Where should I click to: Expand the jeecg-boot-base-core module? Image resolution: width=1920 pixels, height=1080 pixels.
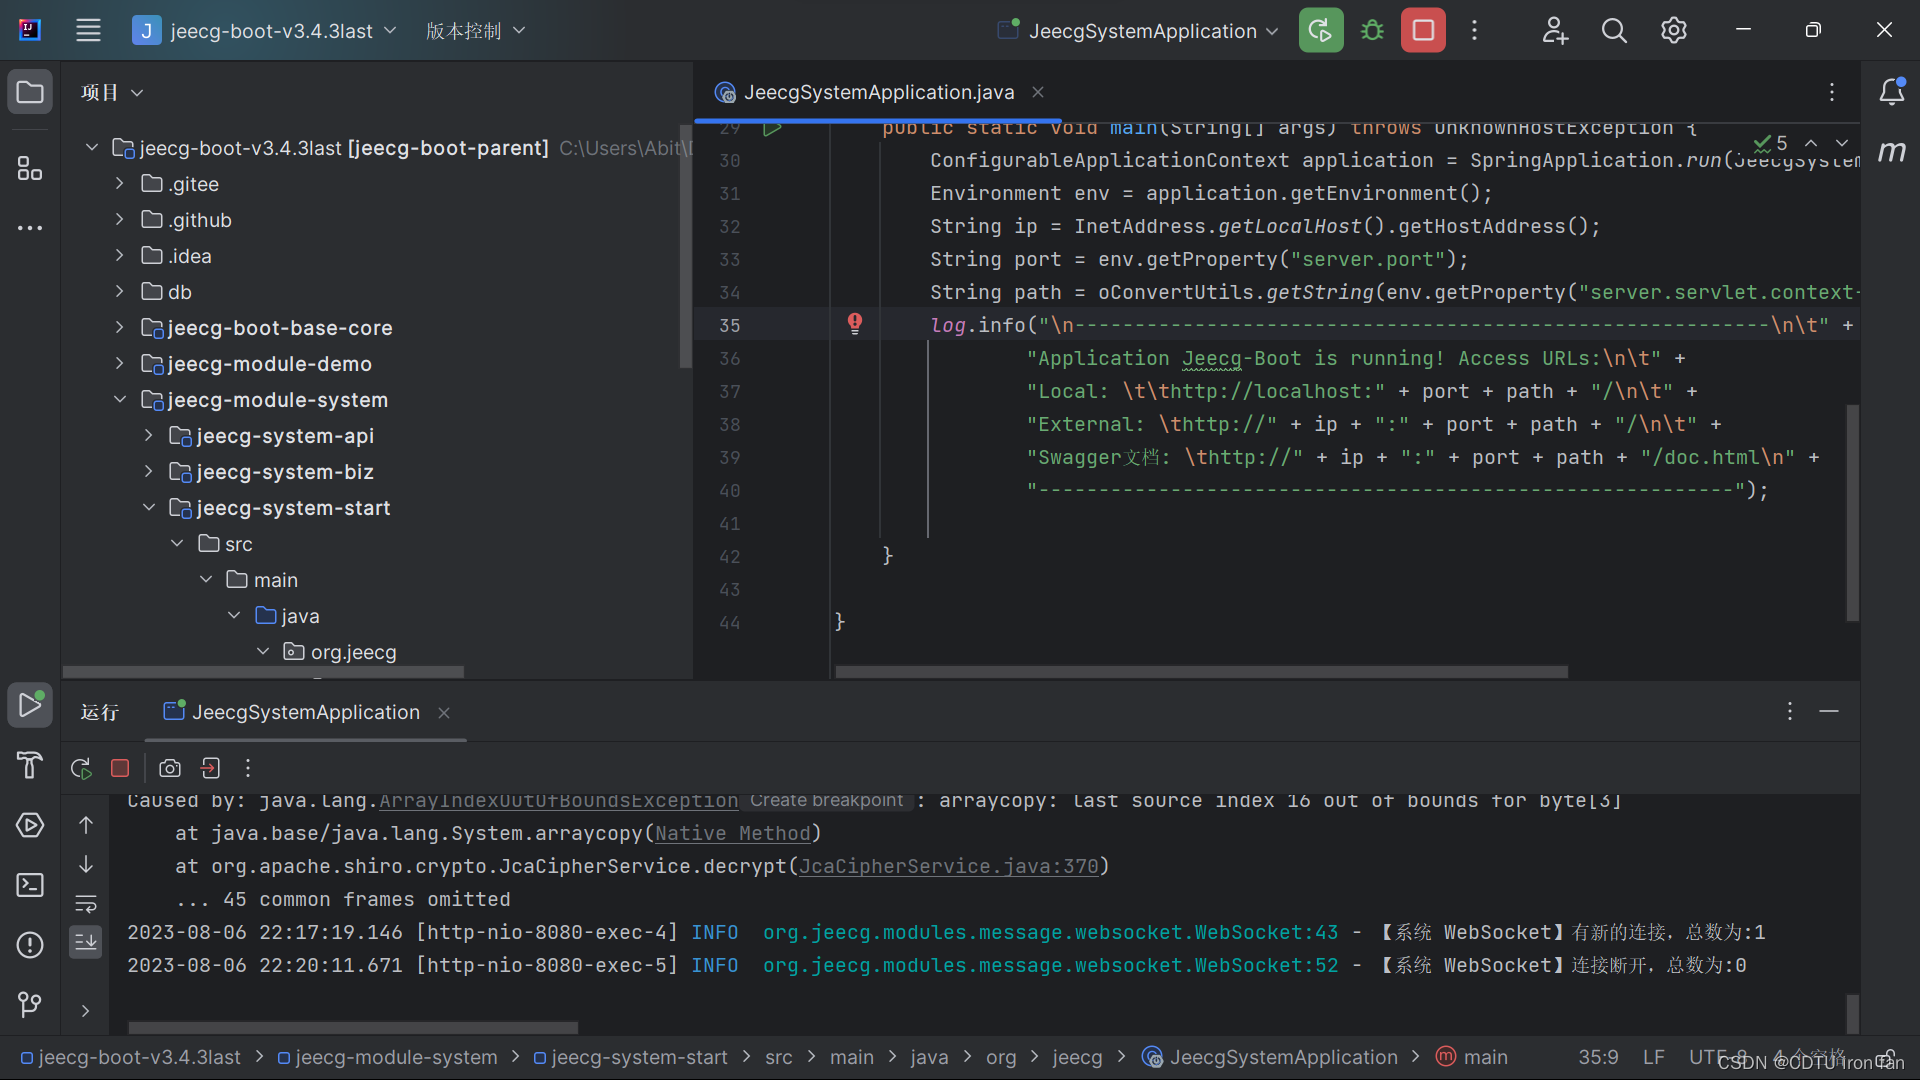point(120,328)
